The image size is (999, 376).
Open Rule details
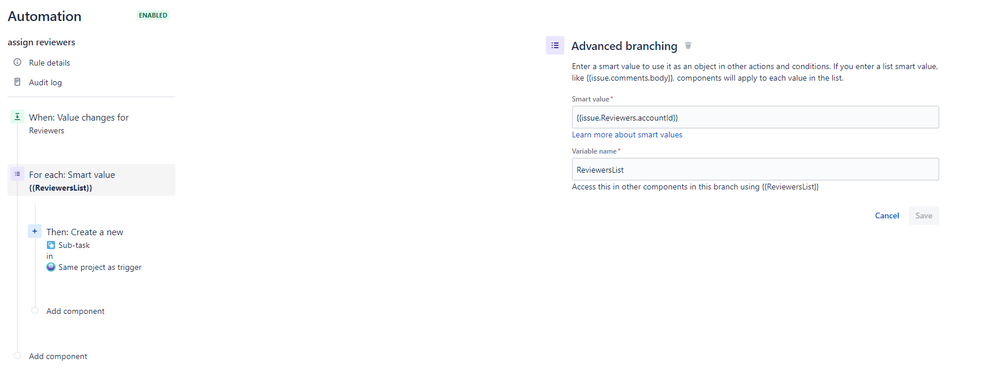(49, 62)
